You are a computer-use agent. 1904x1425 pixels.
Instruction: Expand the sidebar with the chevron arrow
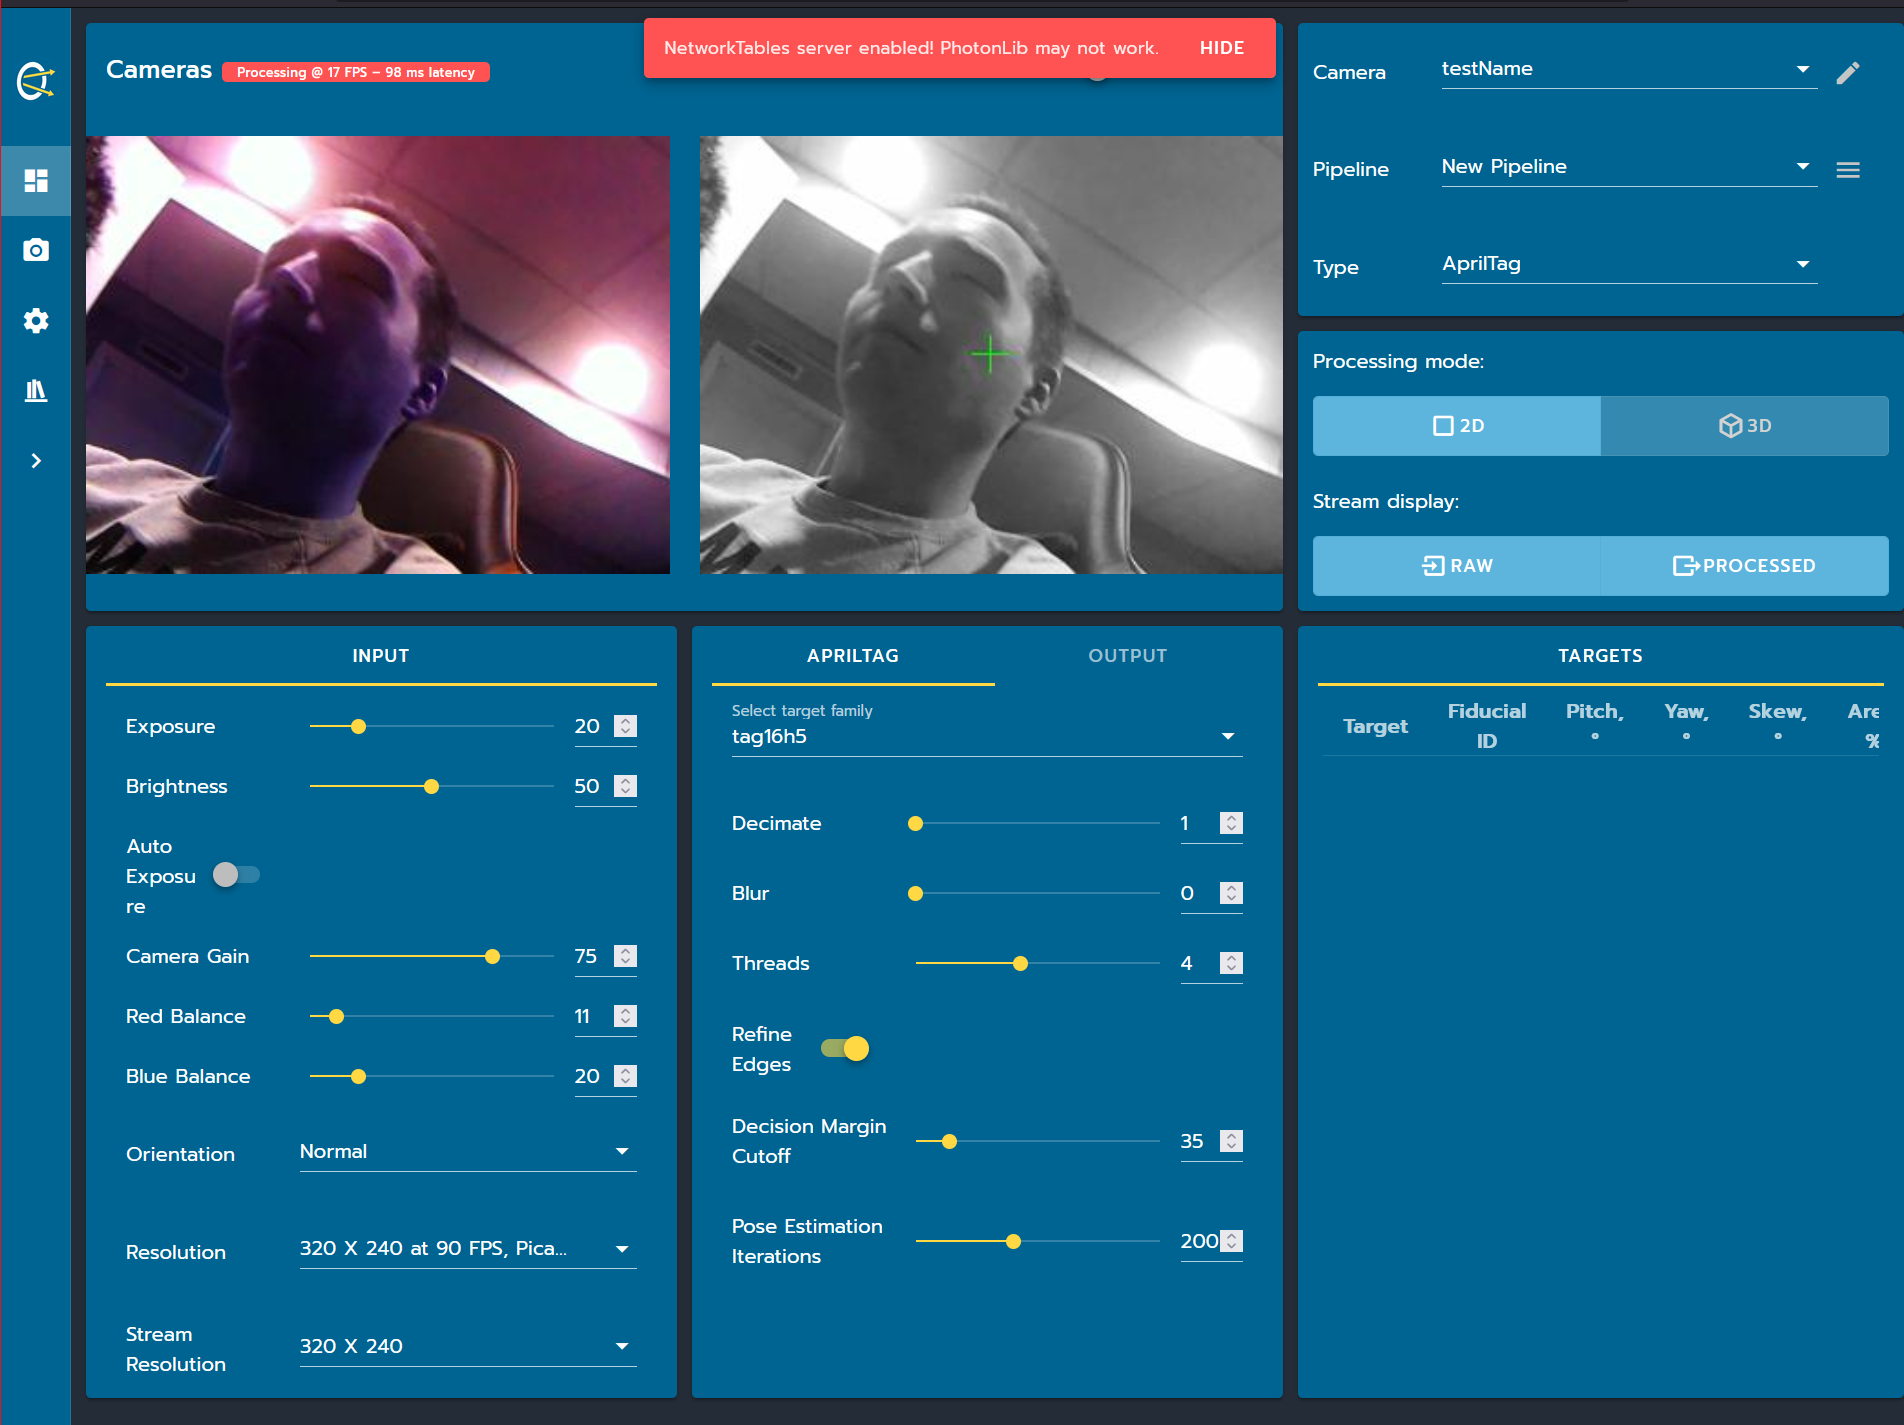pyautogui.click(x=35, y=460)
